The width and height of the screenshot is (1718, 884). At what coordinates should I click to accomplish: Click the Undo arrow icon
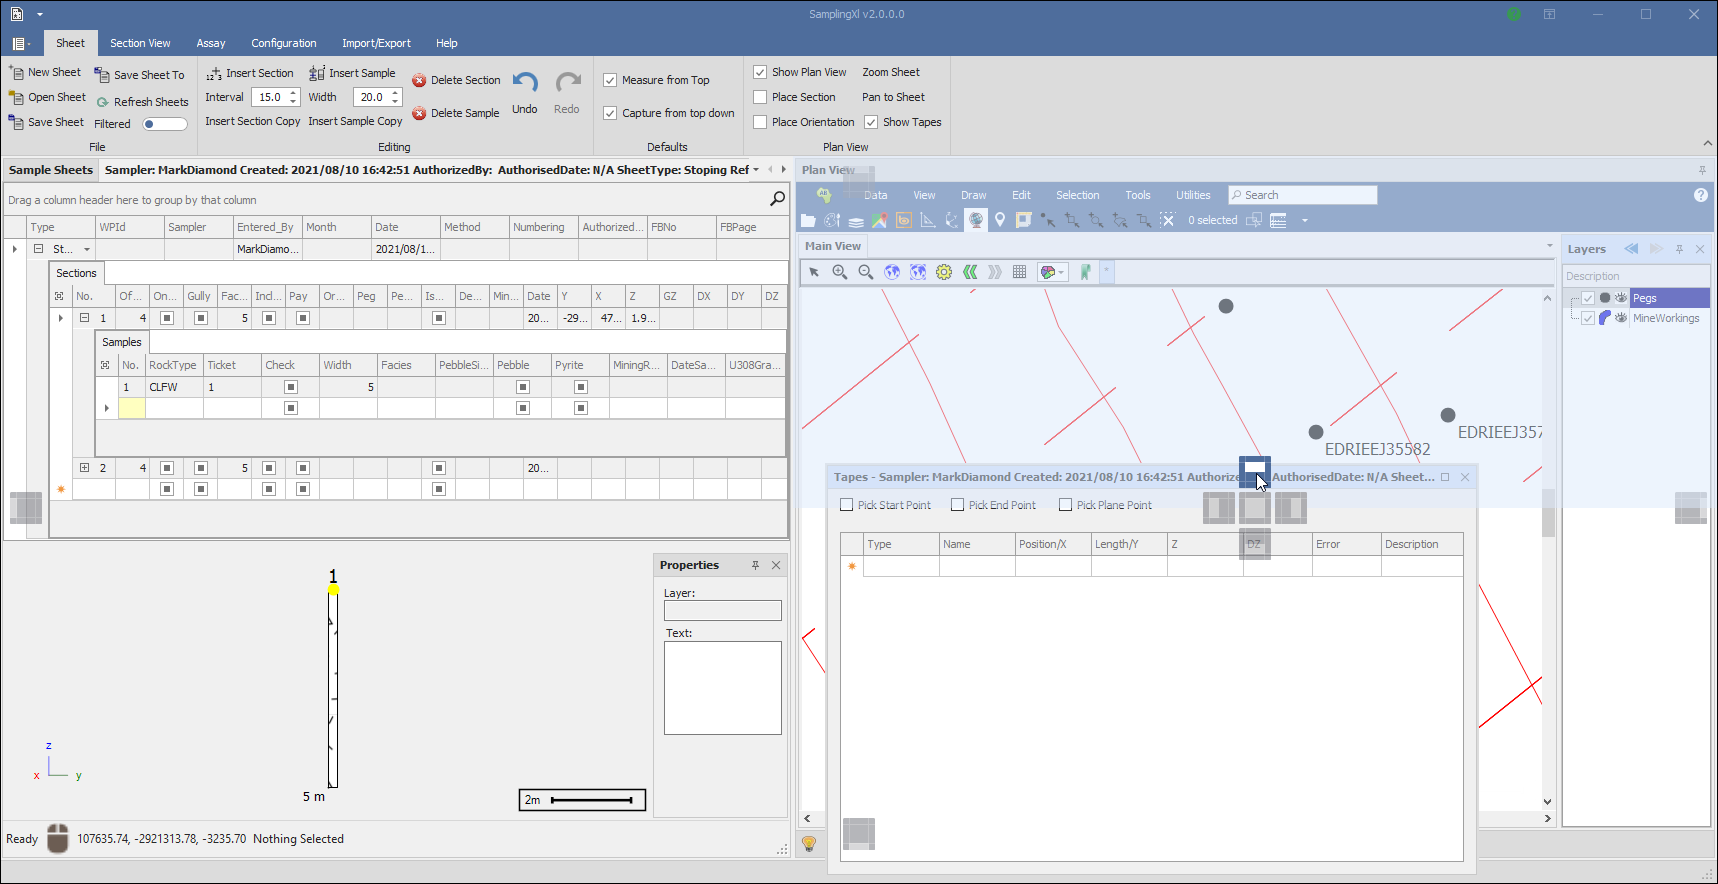point(525,82)
